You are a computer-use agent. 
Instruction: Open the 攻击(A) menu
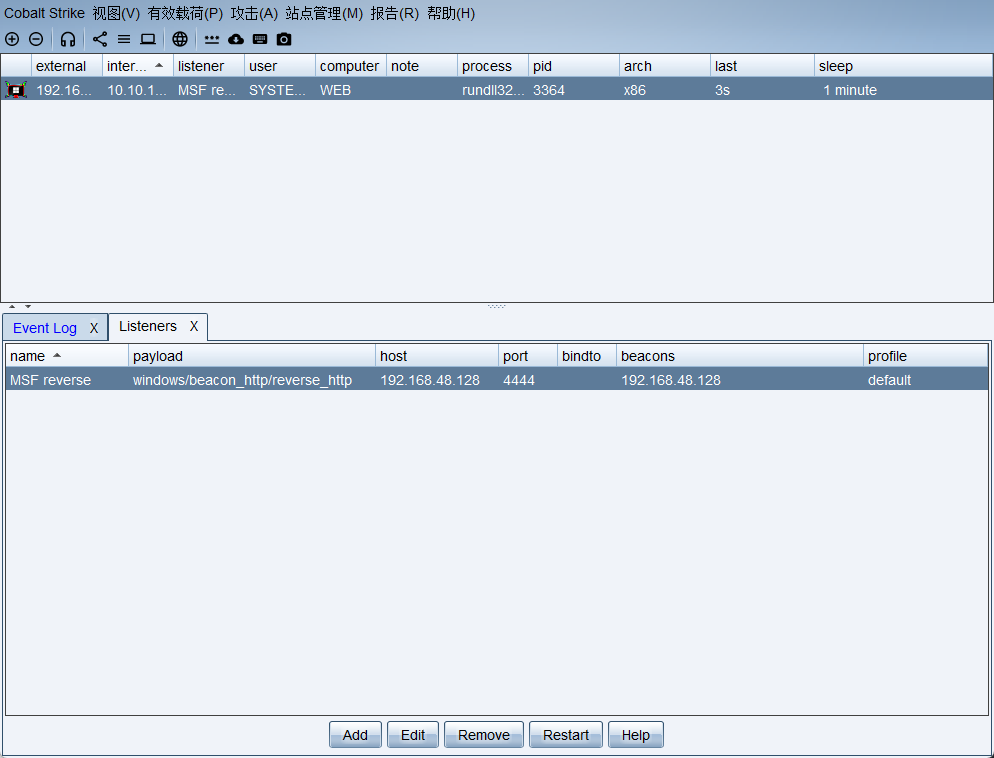click(254, 13)
